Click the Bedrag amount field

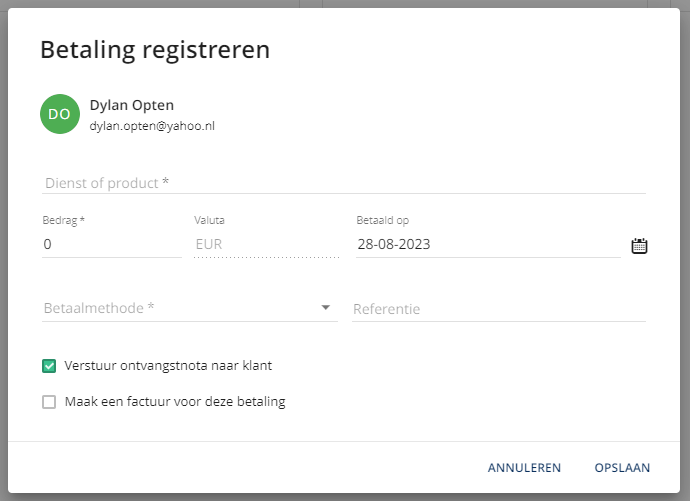112,244
